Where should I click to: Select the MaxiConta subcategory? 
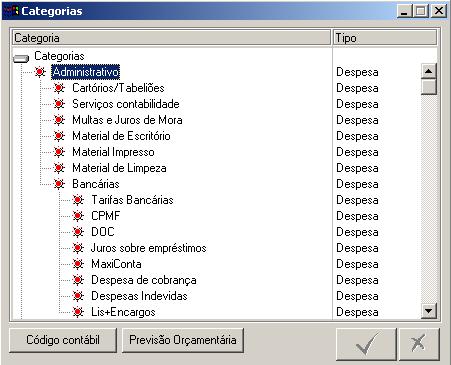pyautogui.click(x=116, y=264)
